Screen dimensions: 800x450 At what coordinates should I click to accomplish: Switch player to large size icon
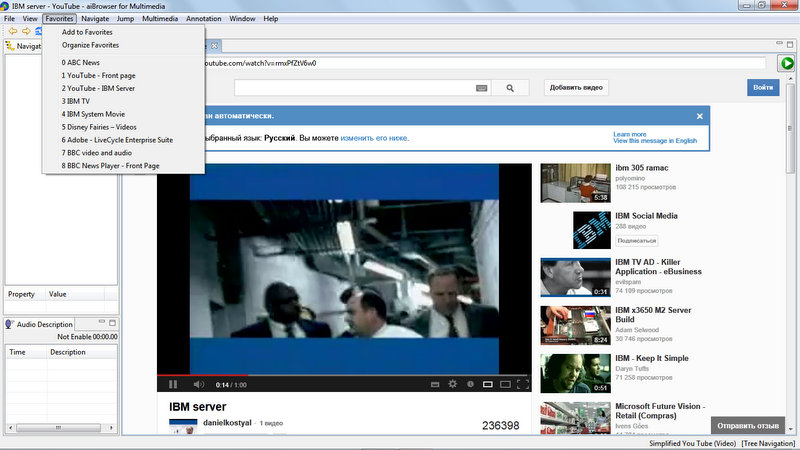point(505,384)
